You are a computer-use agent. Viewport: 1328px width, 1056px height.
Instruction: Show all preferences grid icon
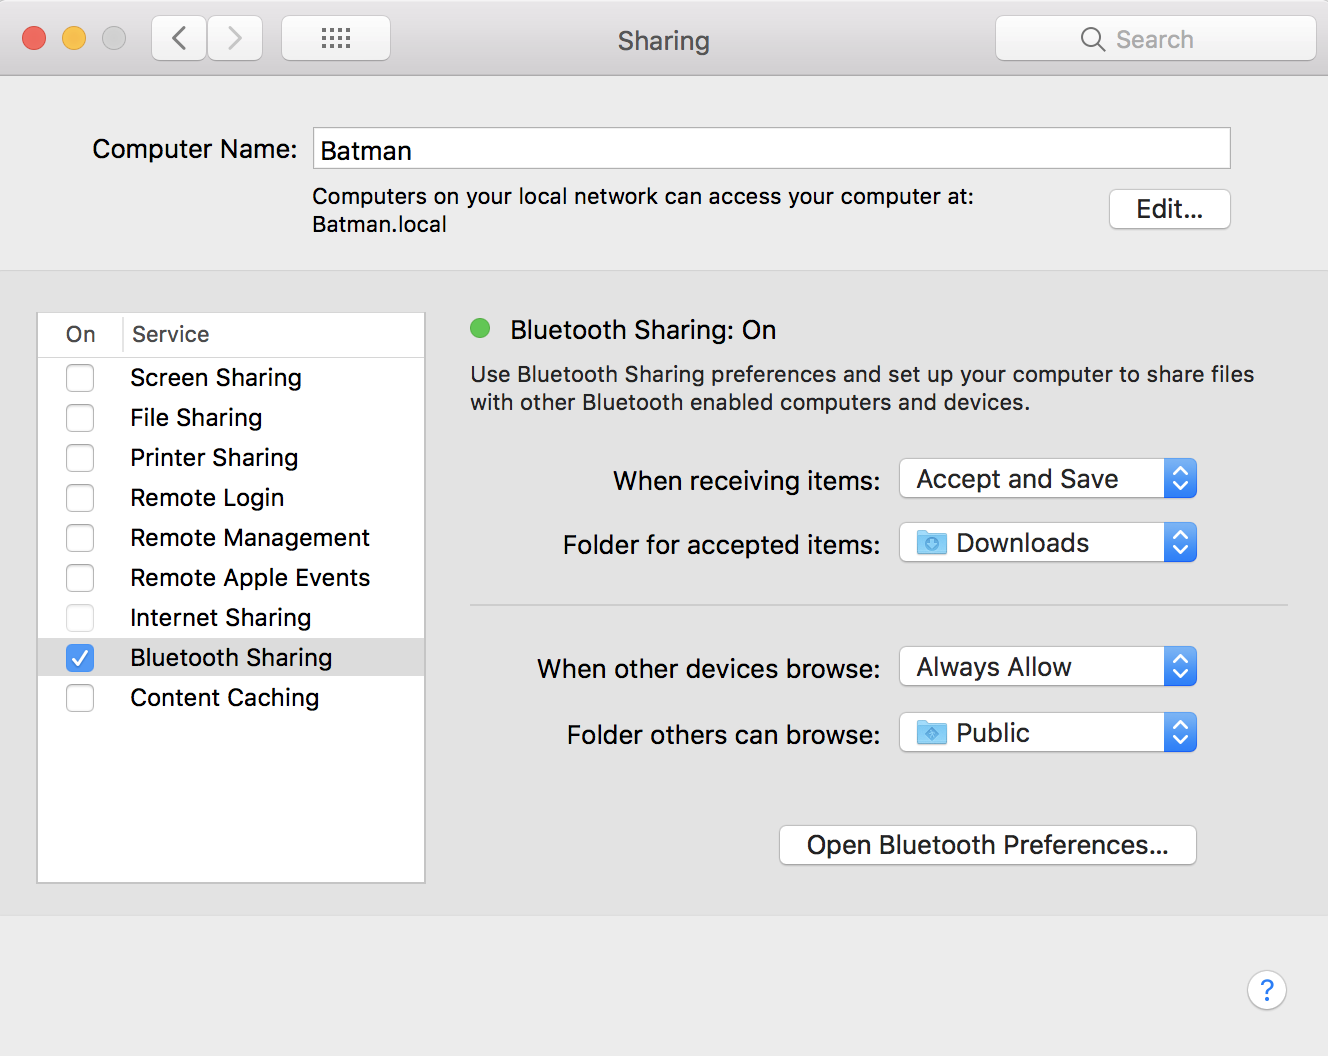[x=336, y=39]
